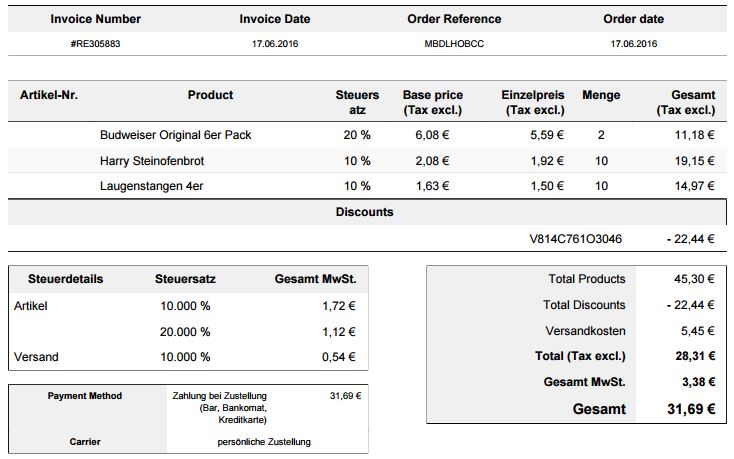Click the Order Reference value MBDLHOBCC
This screenshot has height=459, width=734.
(453, 44)
